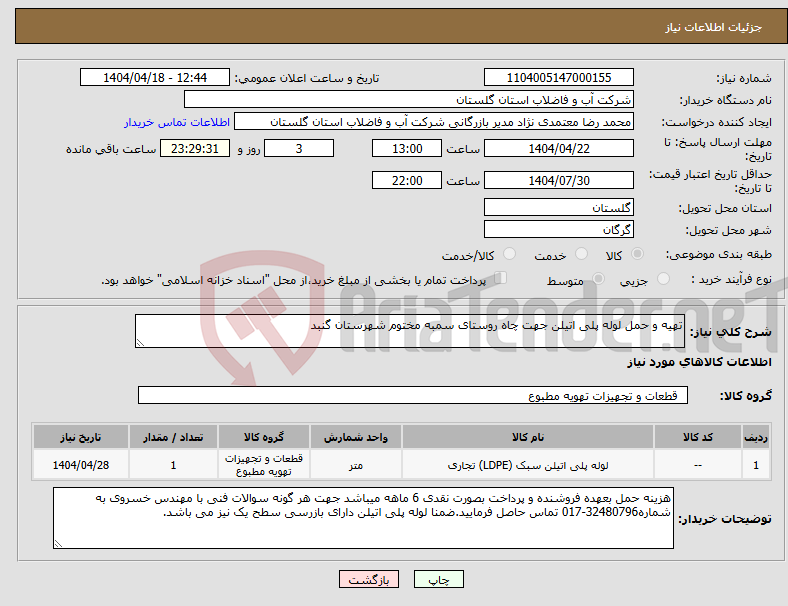Click the توضیحات خریدار notes textarea

point(363,518)
